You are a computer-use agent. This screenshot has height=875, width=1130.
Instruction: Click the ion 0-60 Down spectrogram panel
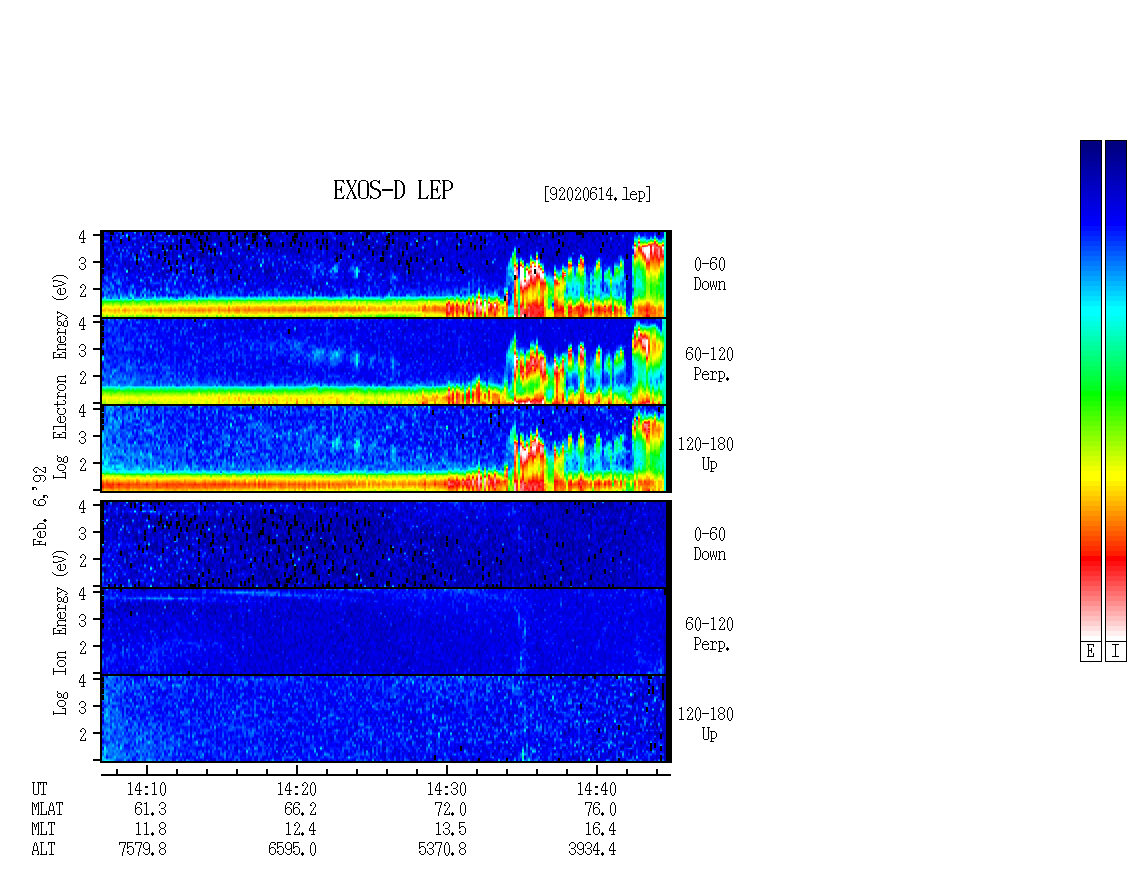point(384,544)
